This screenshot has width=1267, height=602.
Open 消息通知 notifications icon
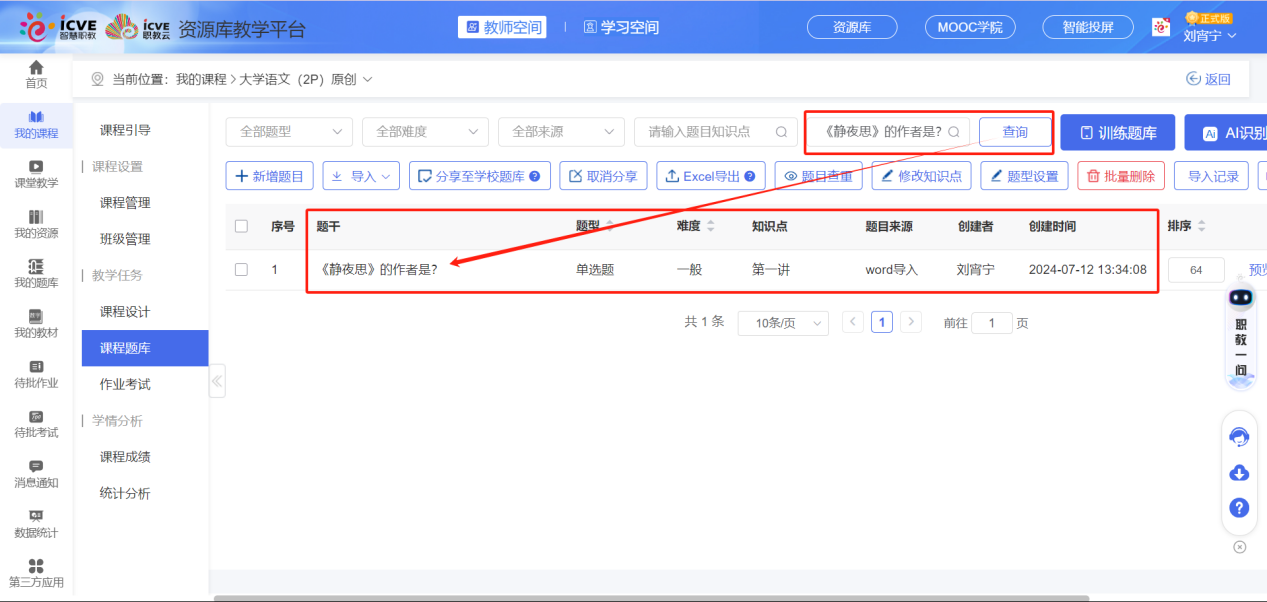coord(36,466)
